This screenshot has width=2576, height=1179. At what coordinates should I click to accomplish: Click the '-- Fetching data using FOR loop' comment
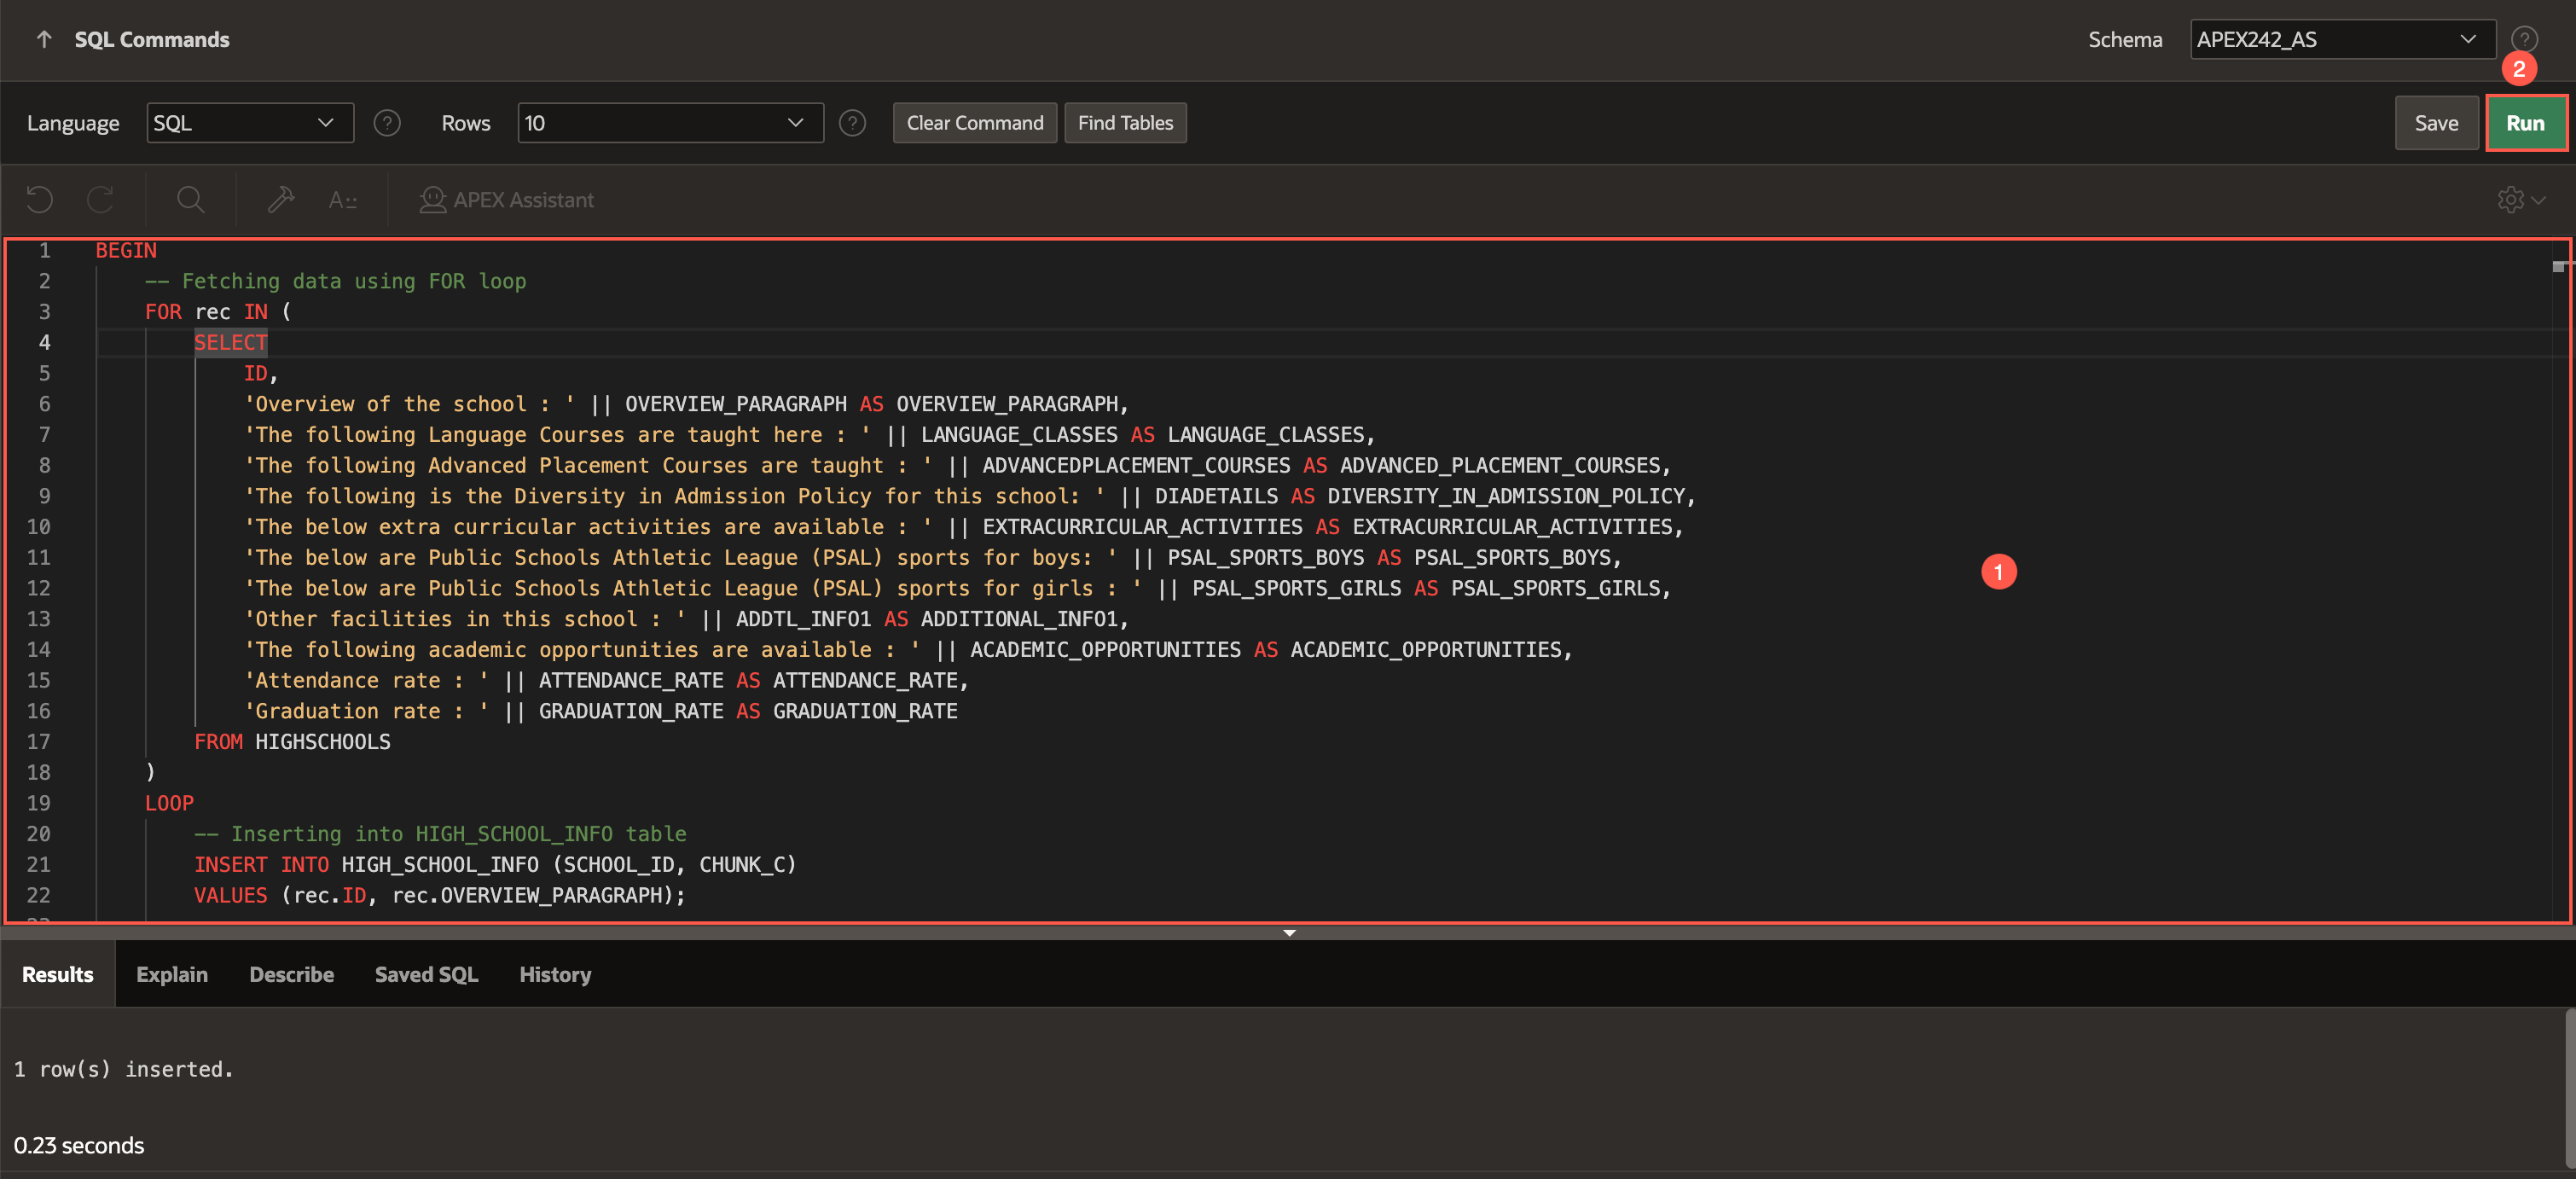335,281
